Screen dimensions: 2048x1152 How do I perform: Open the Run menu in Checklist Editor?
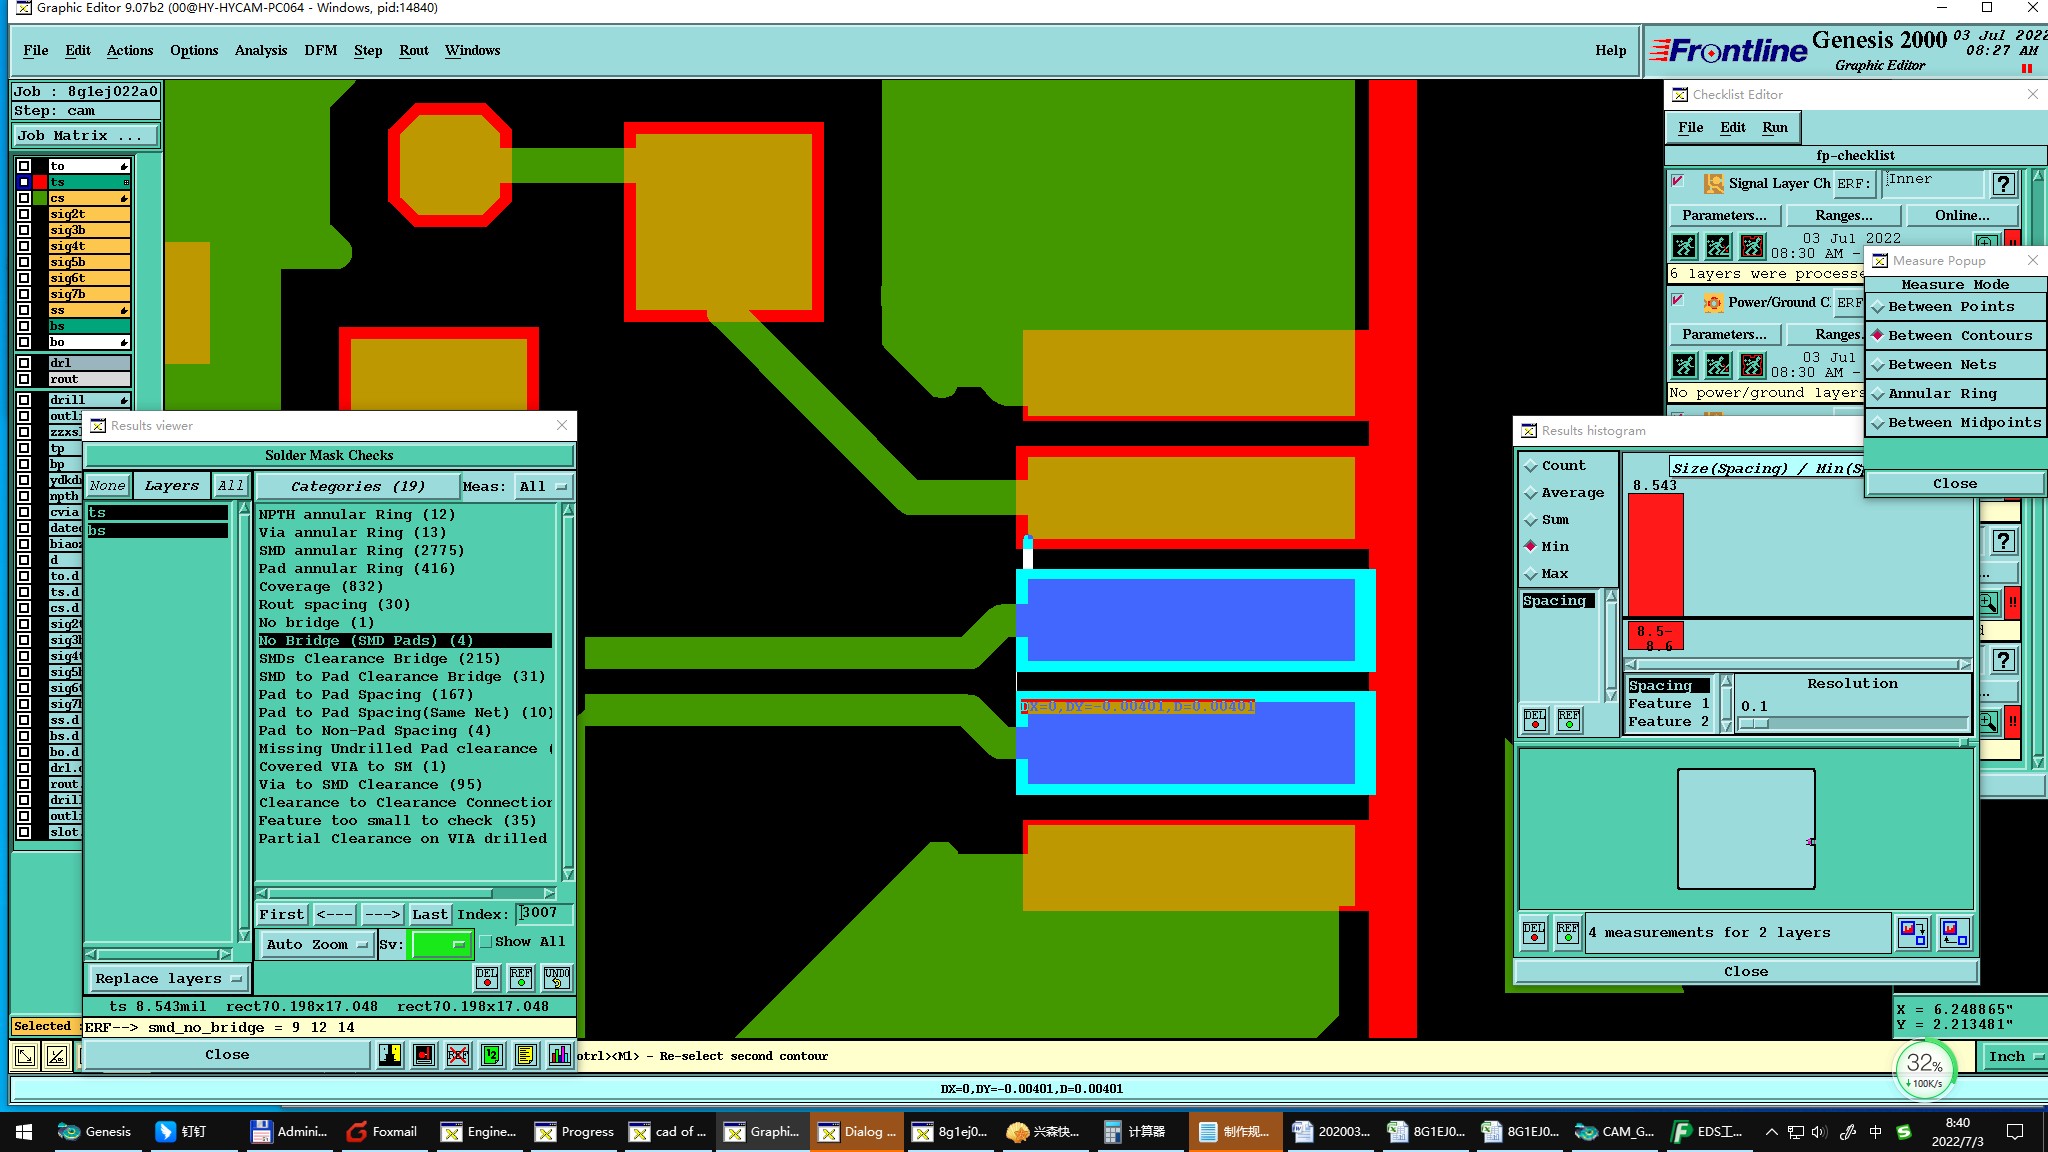1775,127
